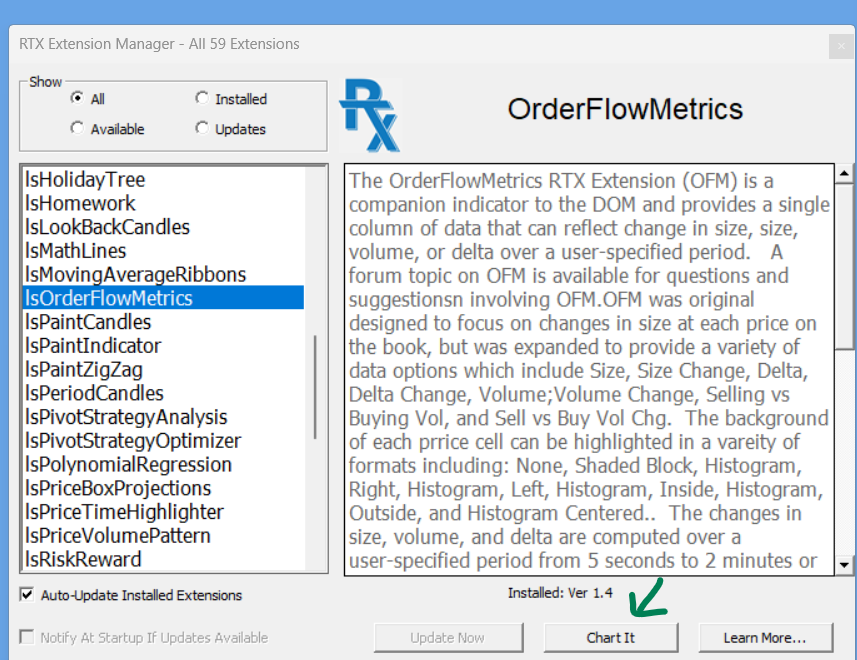The image size is (857, 660).
Task: Select lsPriceTimeHighlighter extension
Action: pos(163,512)
